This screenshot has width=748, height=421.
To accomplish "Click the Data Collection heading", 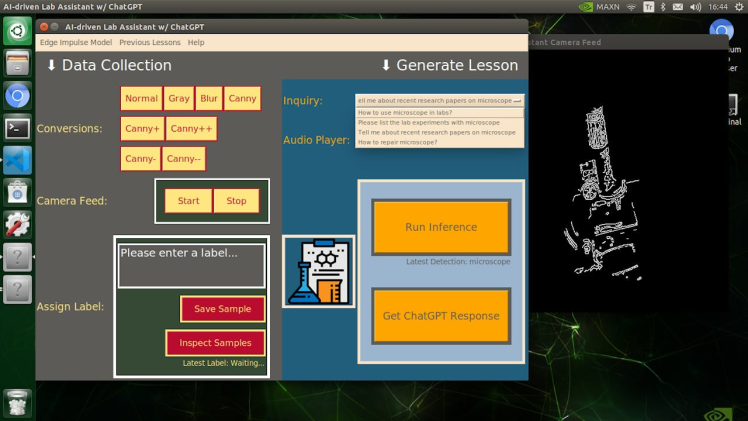I will [109, 65].
